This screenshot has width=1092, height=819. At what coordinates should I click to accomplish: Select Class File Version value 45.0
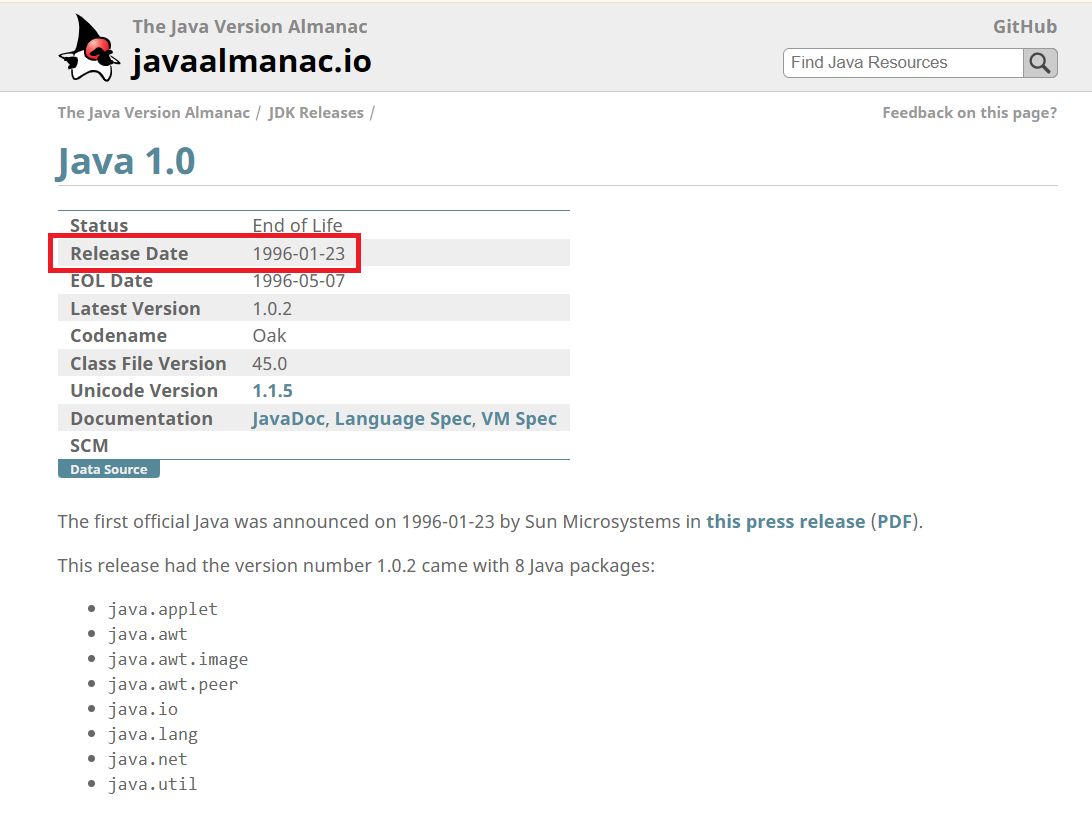270,364
